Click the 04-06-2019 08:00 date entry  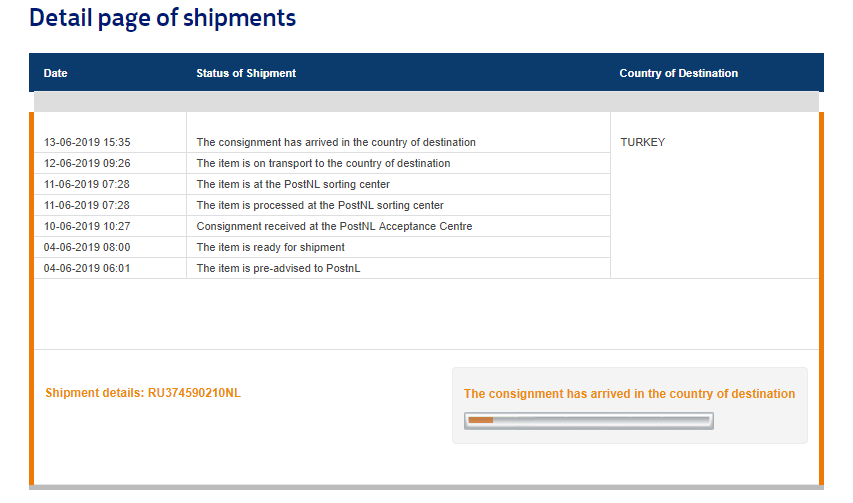87,247
